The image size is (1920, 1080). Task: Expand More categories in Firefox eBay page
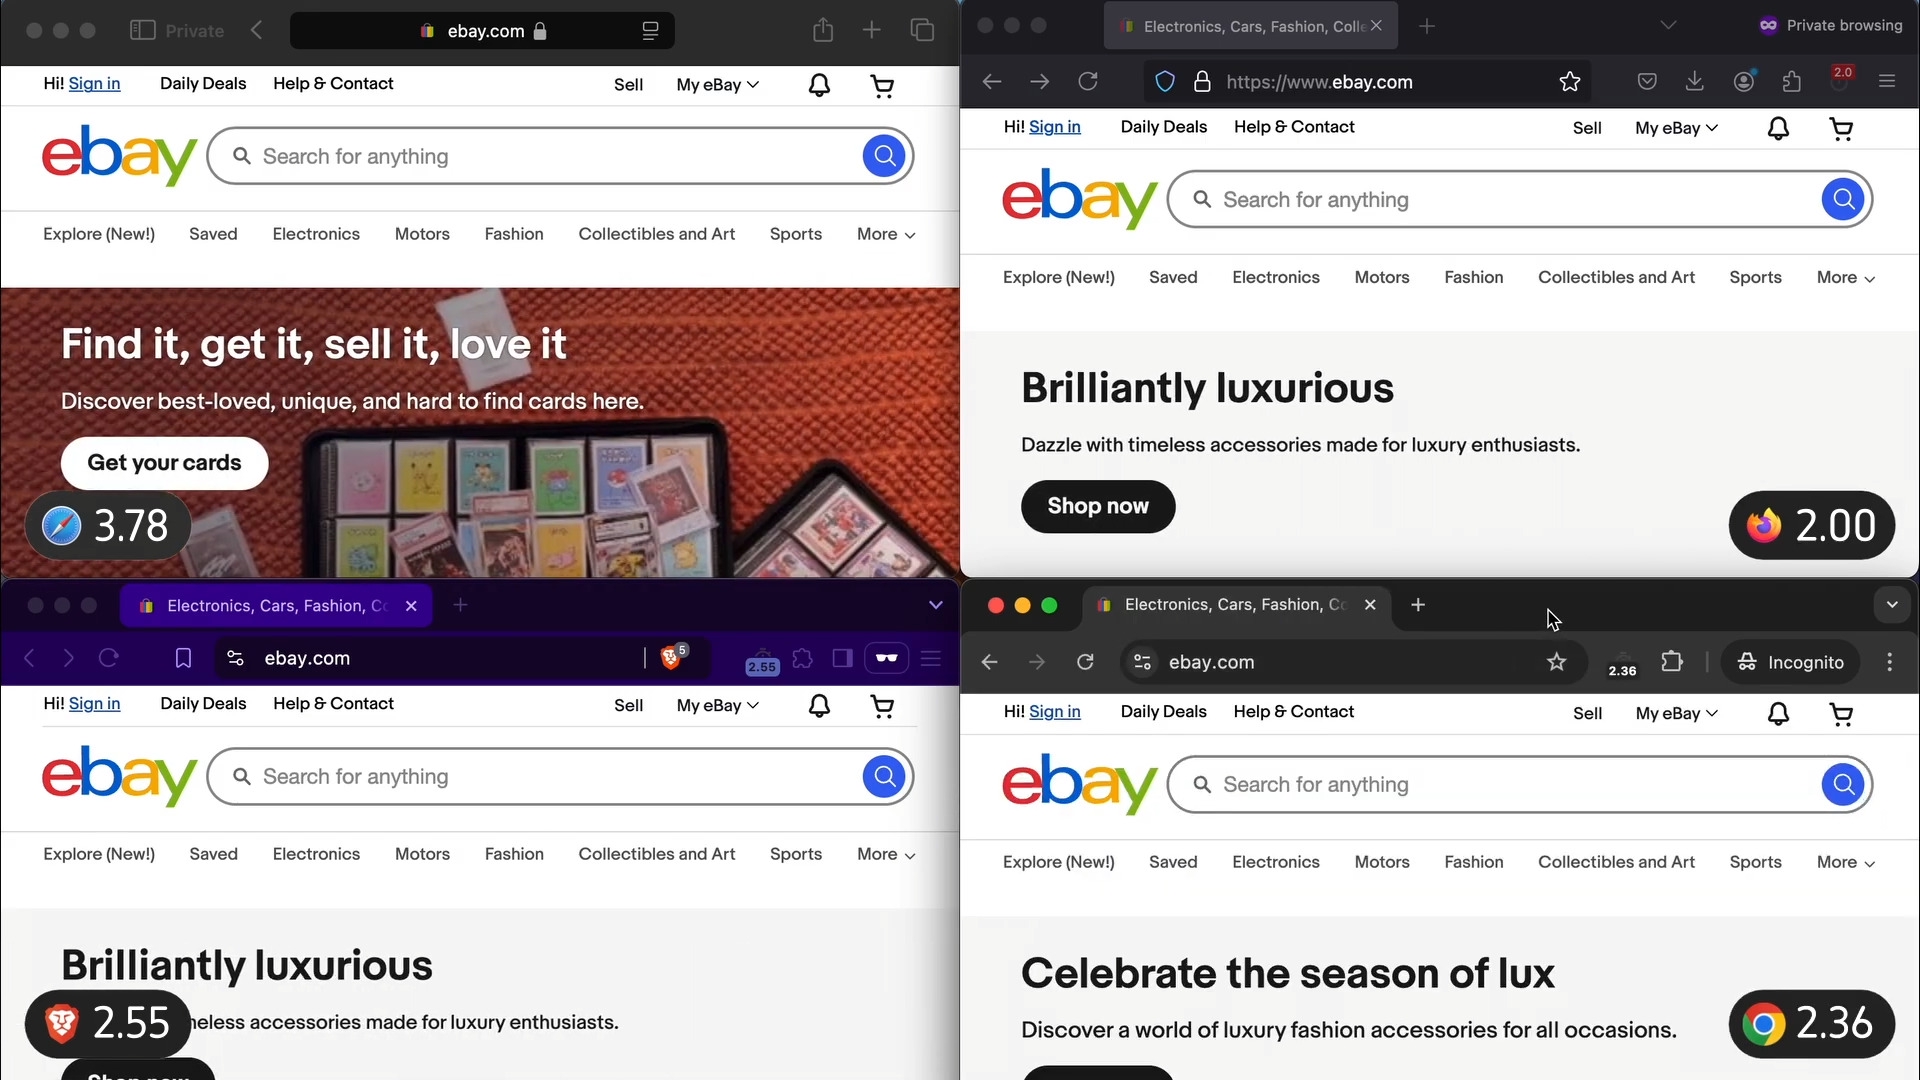(x=1846, y=278)
